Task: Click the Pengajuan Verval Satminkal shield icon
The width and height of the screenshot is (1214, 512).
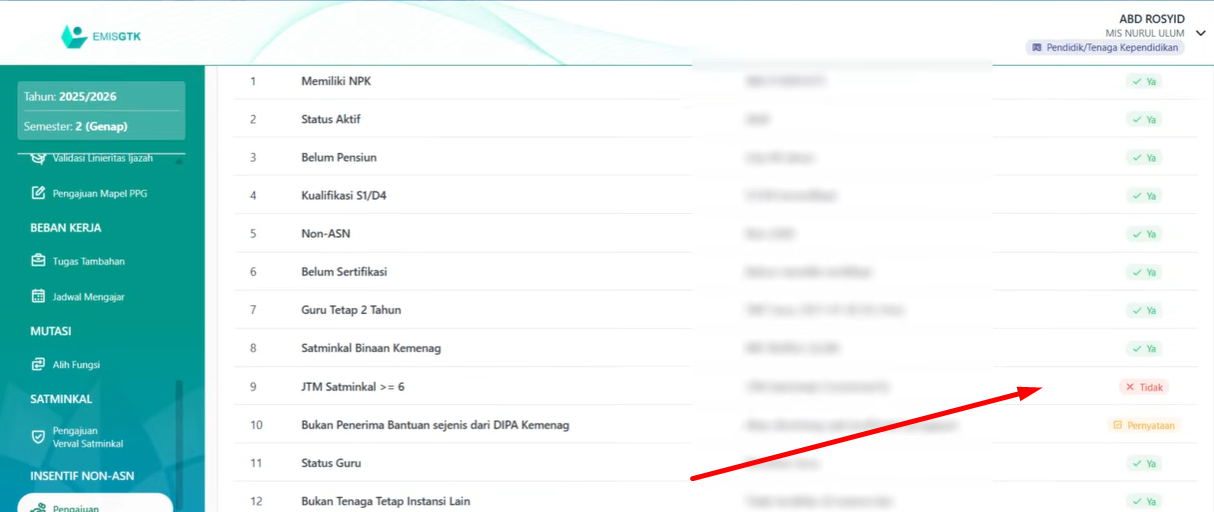Action: tap(39, 437)
